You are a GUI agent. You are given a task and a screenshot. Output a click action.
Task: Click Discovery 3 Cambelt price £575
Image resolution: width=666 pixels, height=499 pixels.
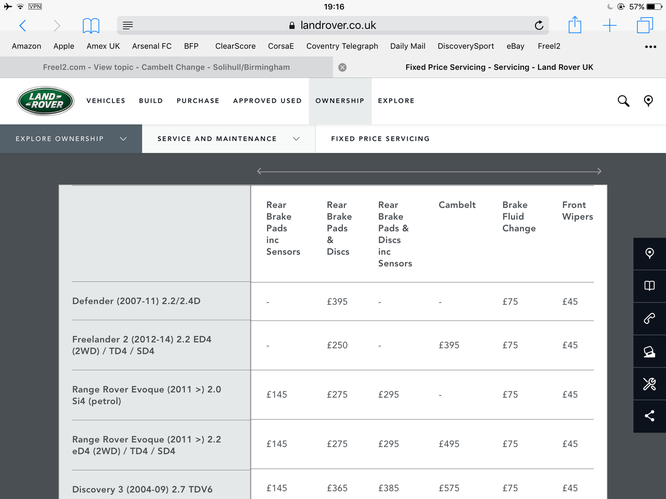(449, 488)
